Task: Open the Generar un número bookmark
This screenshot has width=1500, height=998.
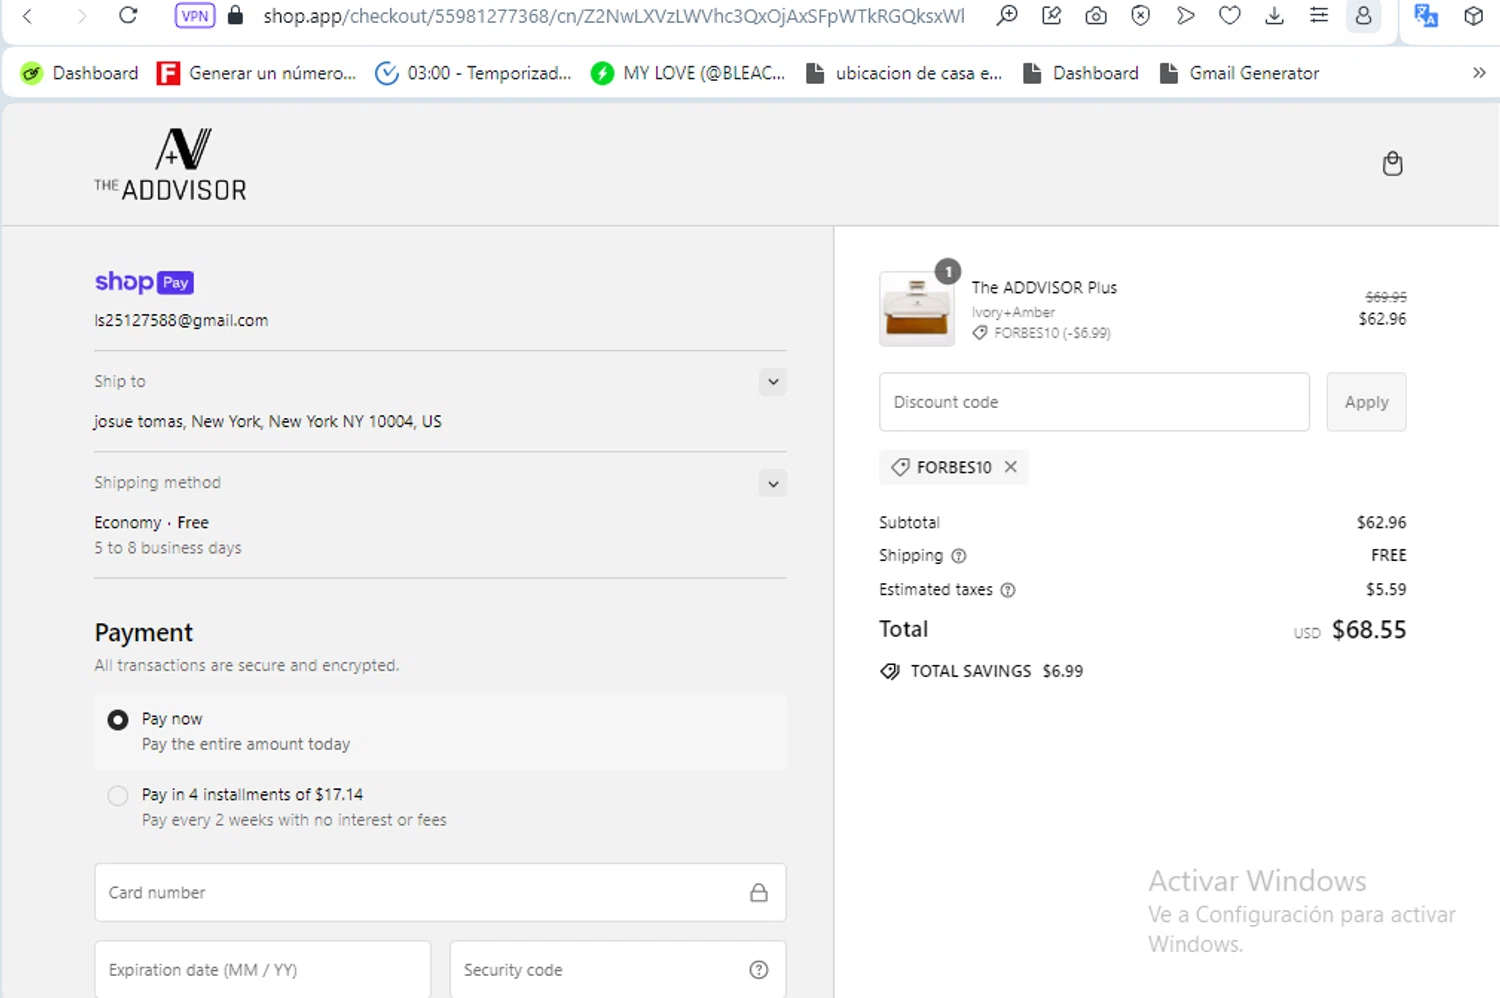Action: [x=257, y=73]
